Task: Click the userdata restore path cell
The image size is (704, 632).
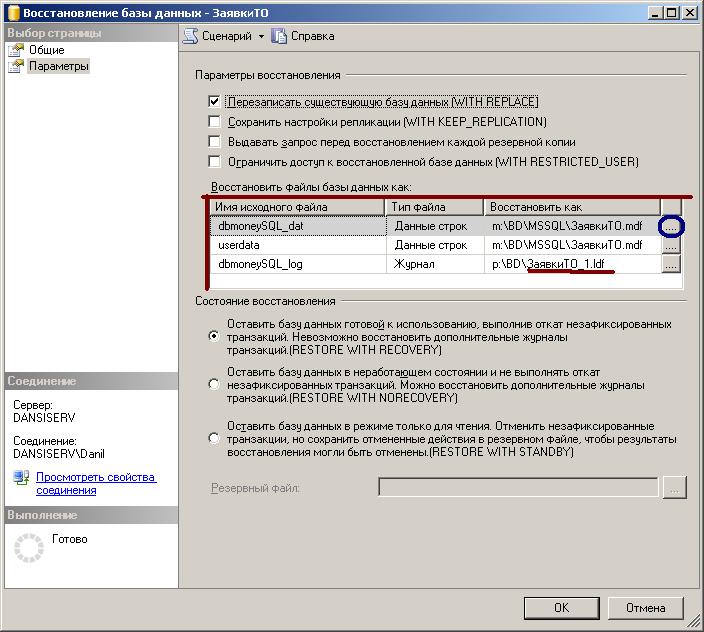Action: (572, 245)
